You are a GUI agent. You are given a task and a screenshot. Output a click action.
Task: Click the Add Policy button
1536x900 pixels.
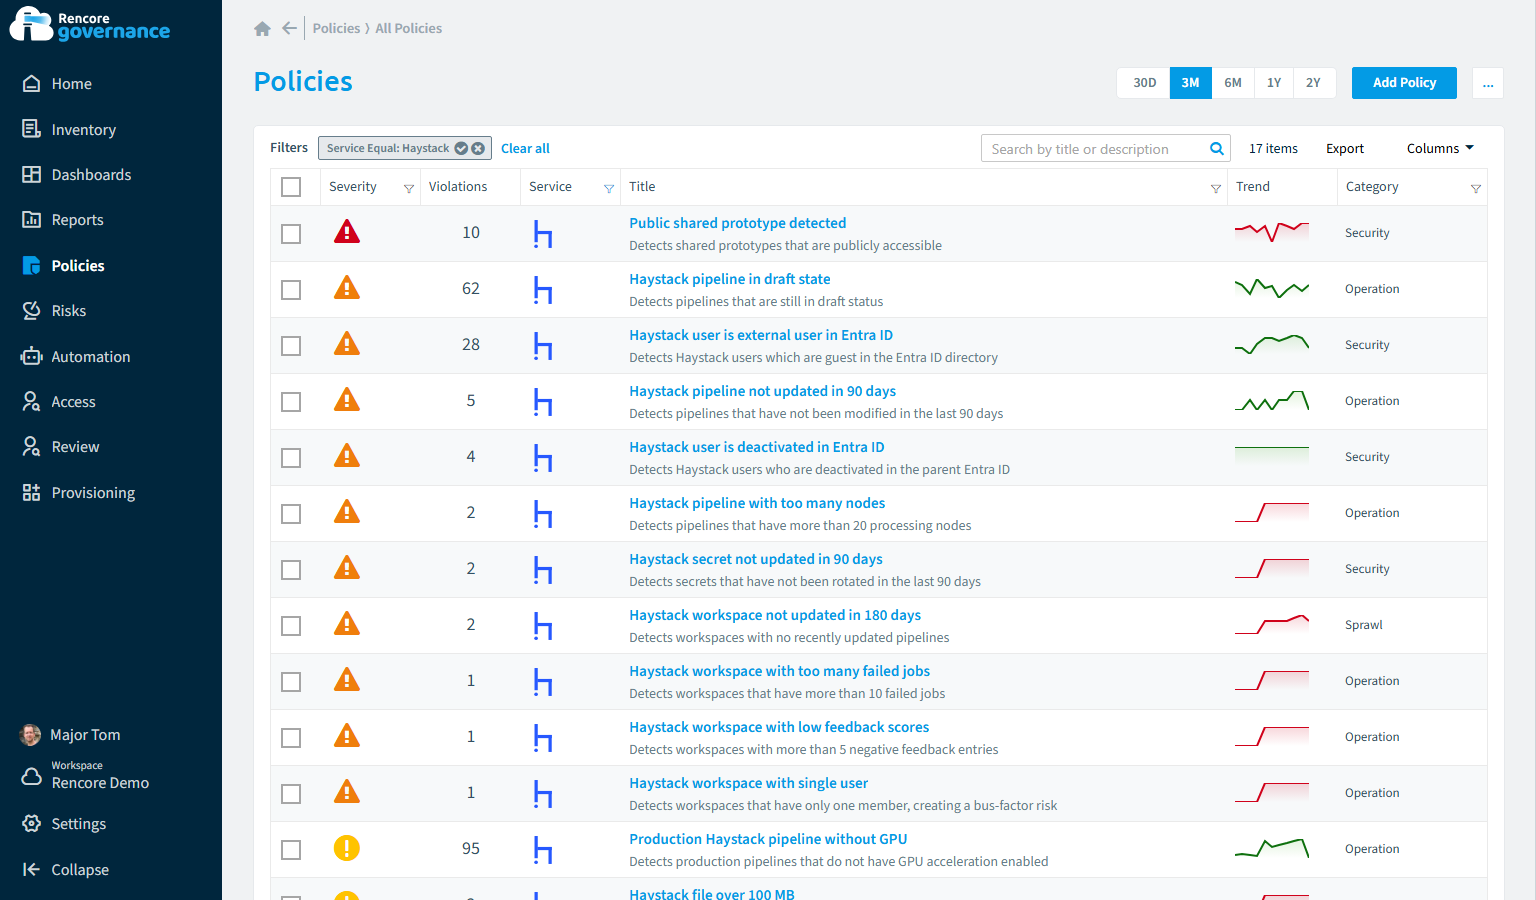coord(1404,83)
